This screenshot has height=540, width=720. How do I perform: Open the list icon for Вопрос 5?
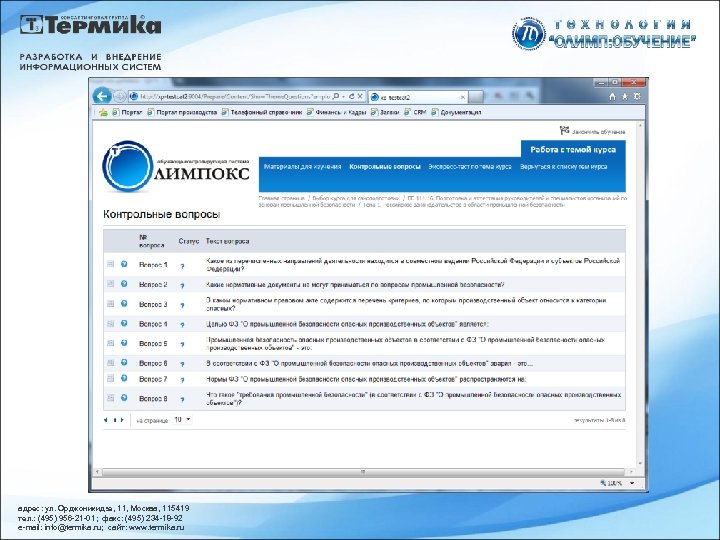point(110,343)
